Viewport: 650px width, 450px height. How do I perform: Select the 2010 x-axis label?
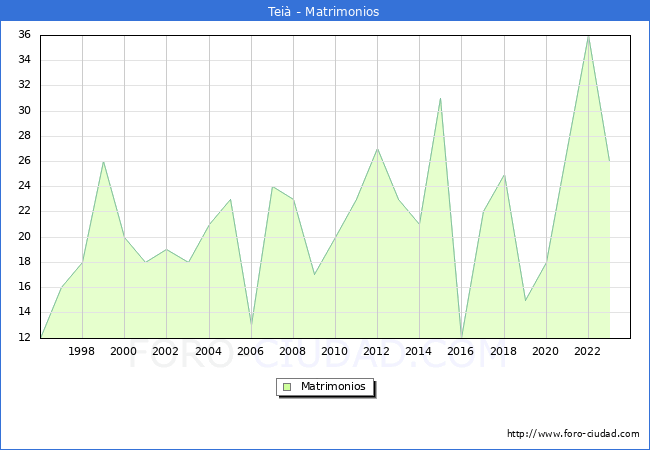pos(335,351)
